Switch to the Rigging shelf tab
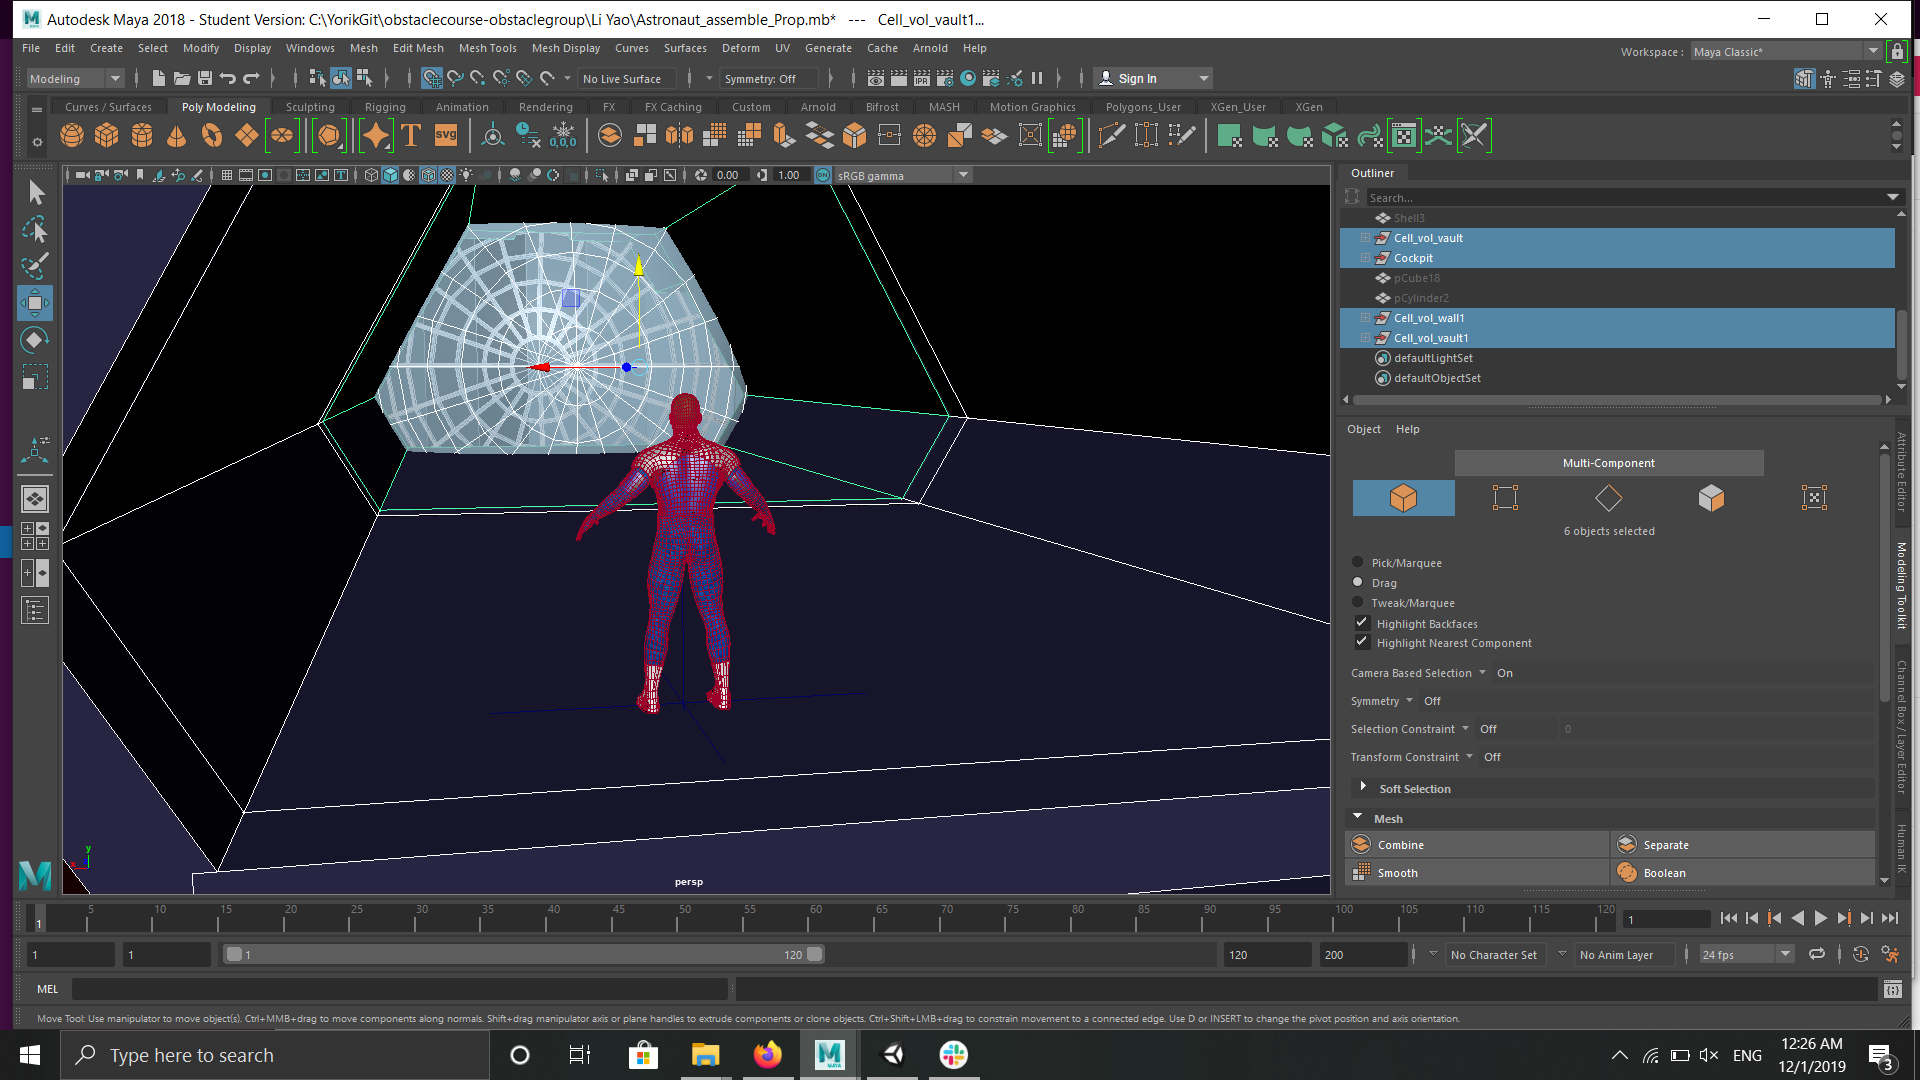This screenshot has height=1080, width=1920. (385, 107)
